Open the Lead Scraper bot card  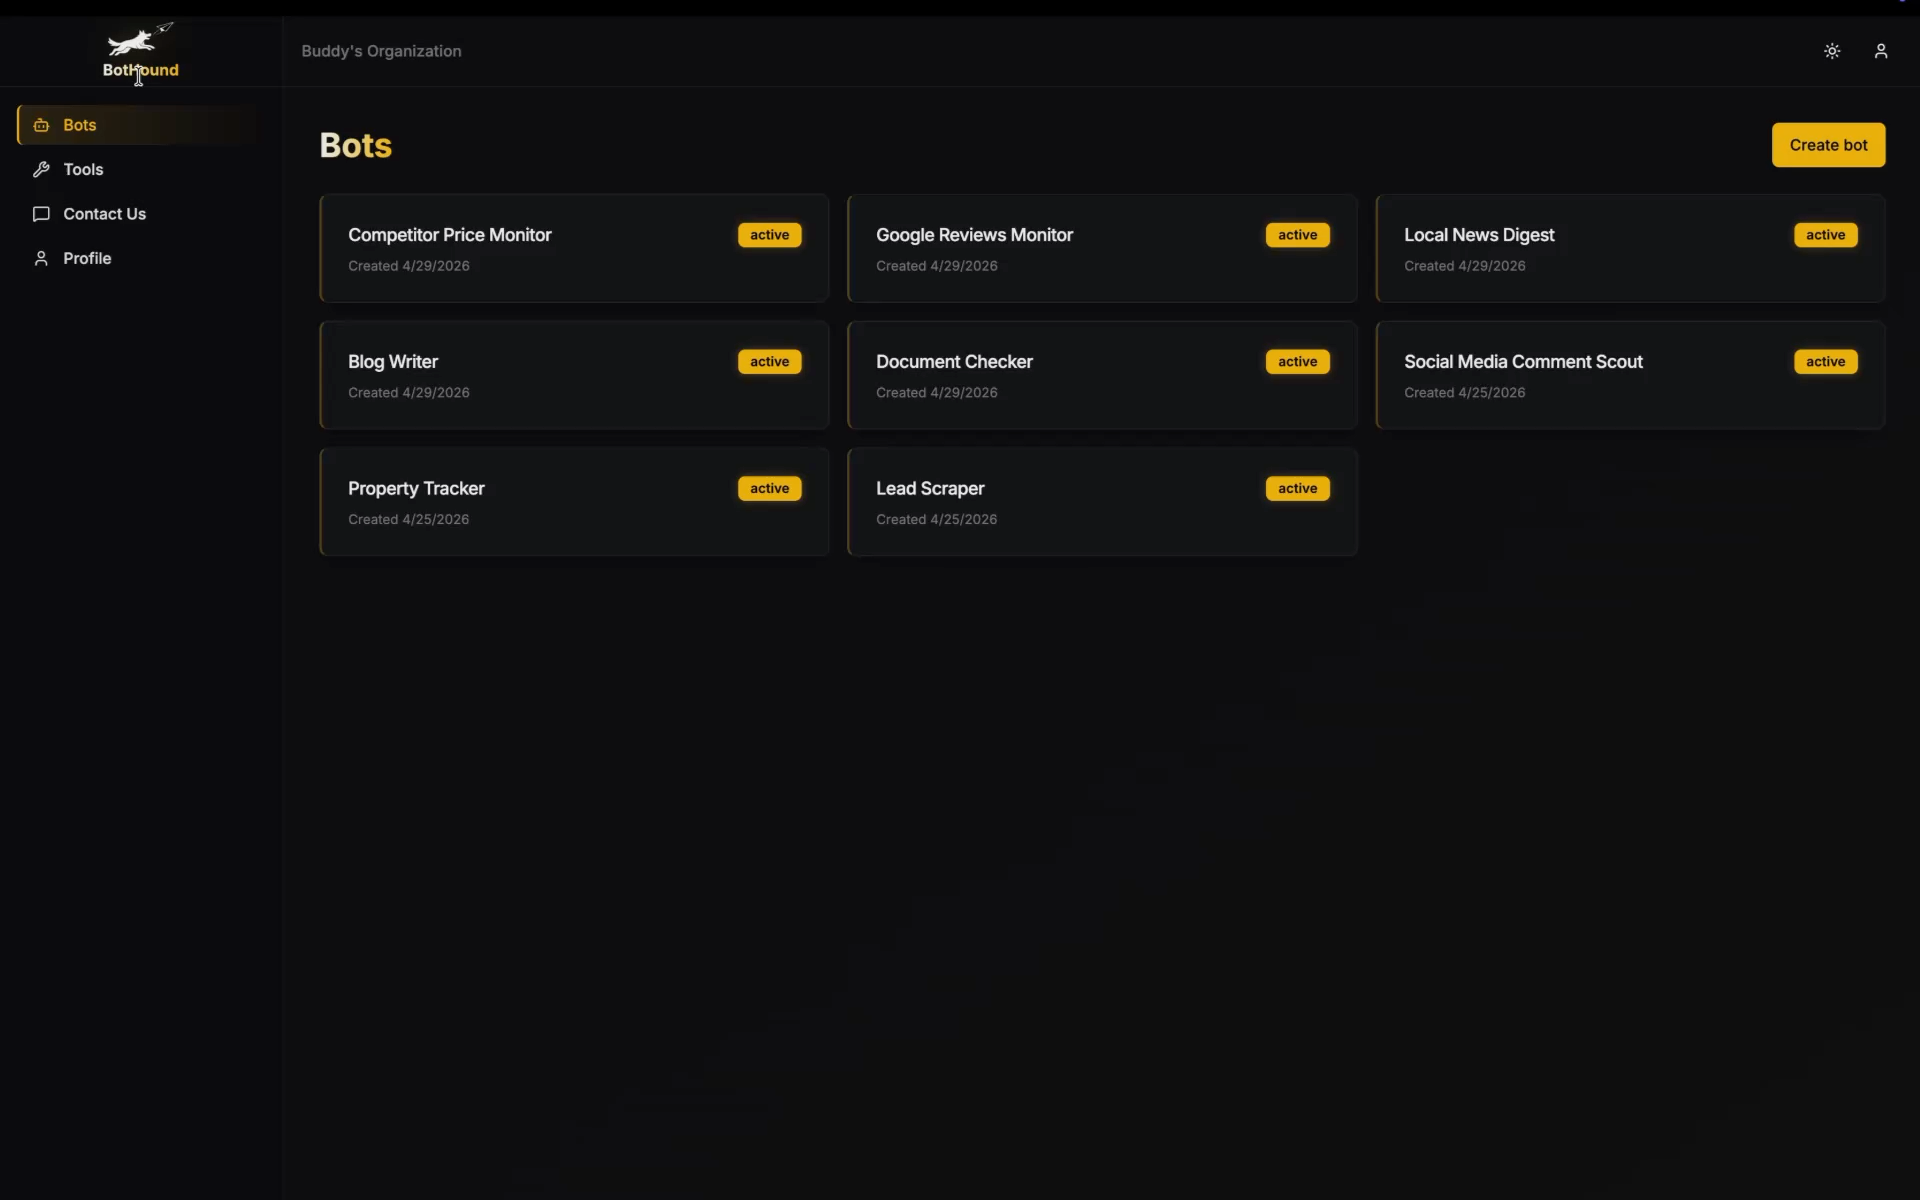pos(1102,502)
